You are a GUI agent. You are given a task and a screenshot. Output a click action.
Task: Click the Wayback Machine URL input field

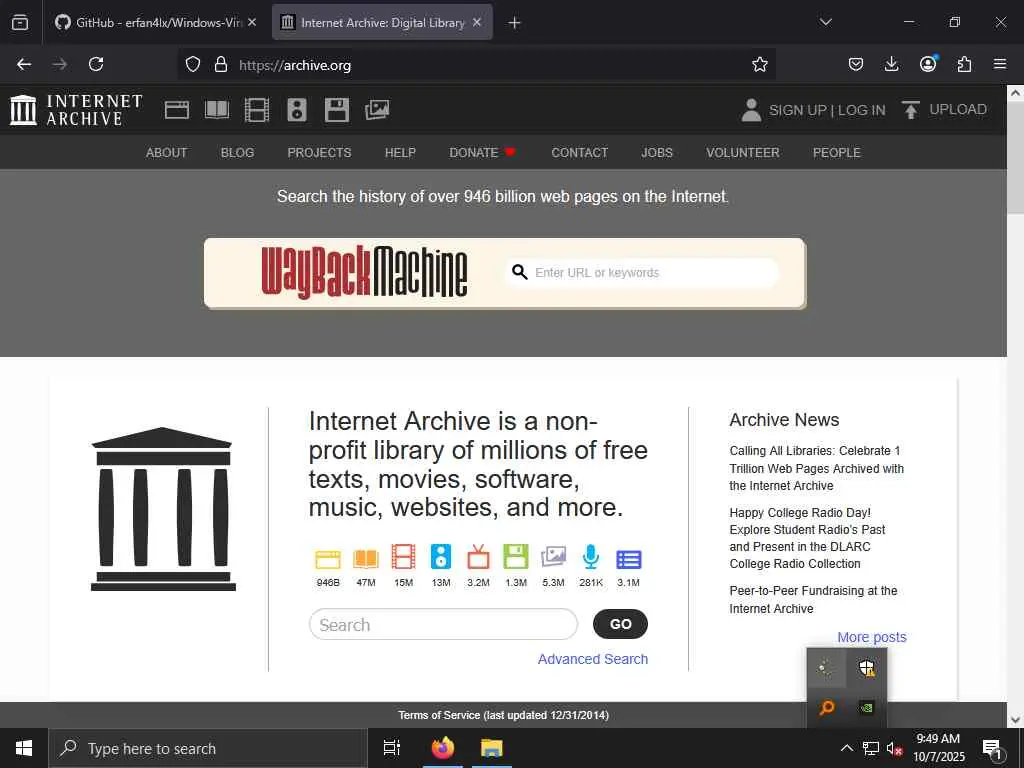coord(643,272)
